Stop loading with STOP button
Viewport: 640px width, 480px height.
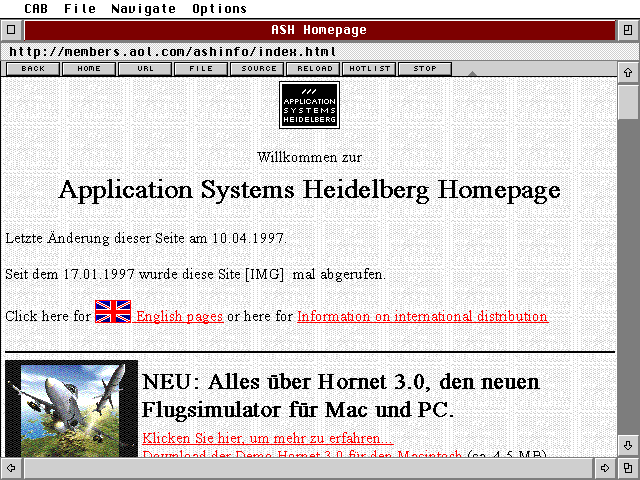click(425, 69)
